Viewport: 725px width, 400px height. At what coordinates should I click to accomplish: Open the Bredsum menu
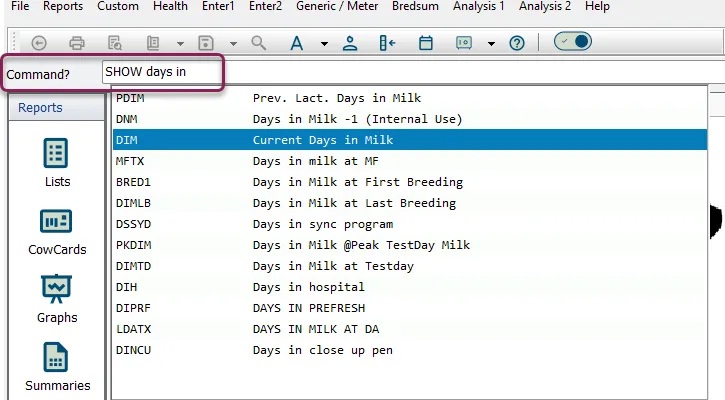click(415, 6)
